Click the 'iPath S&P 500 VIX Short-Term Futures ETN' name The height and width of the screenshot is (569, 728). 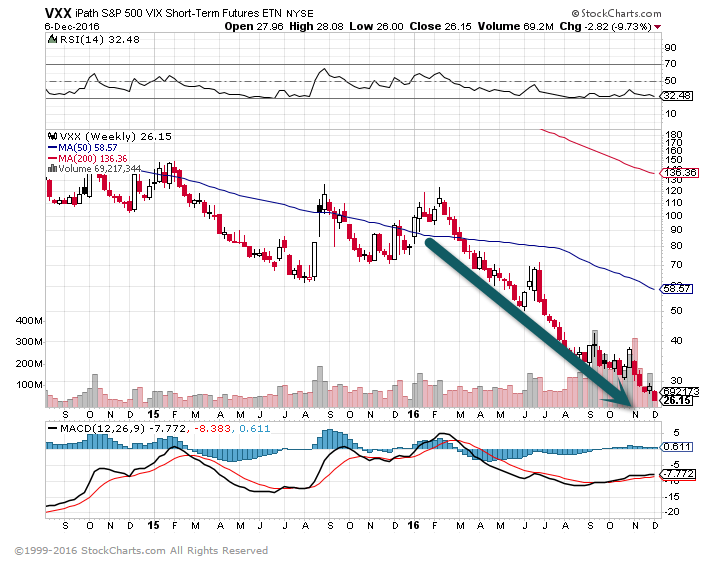coord(178,13)
